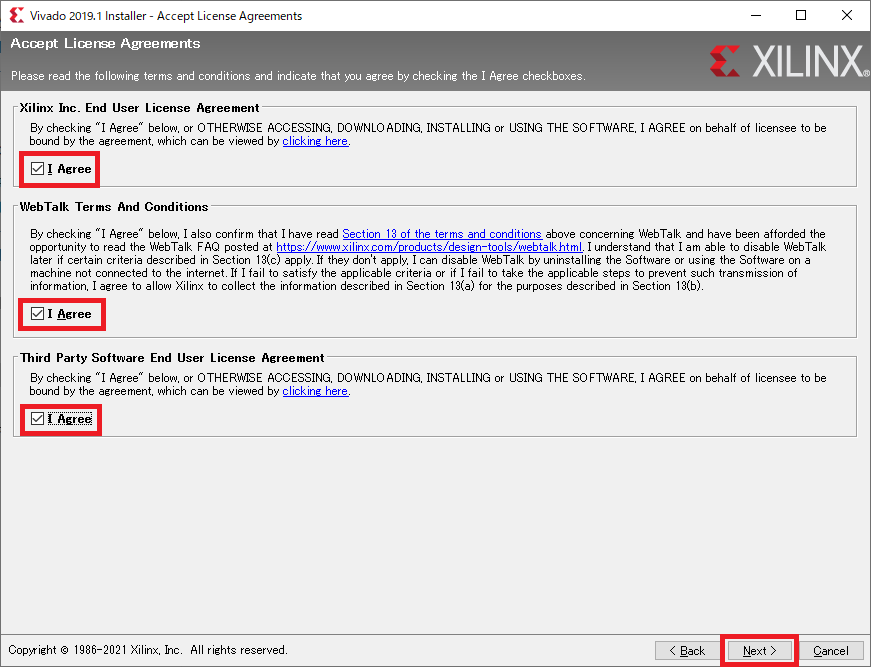Visit the WebTalk FAQ xilinx.com URL
This screenshot has width=871, height=667.
pos(429,247)
